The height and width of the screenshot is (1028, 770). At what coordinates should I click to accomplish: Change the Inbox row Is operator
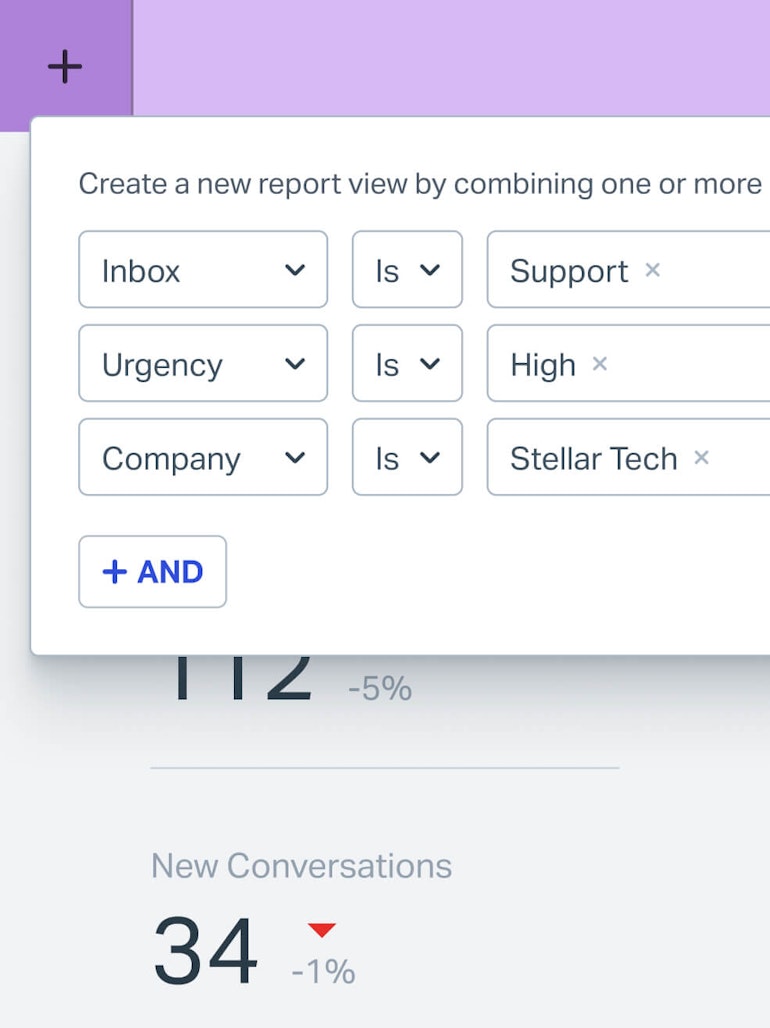click(x=407, y=270)
